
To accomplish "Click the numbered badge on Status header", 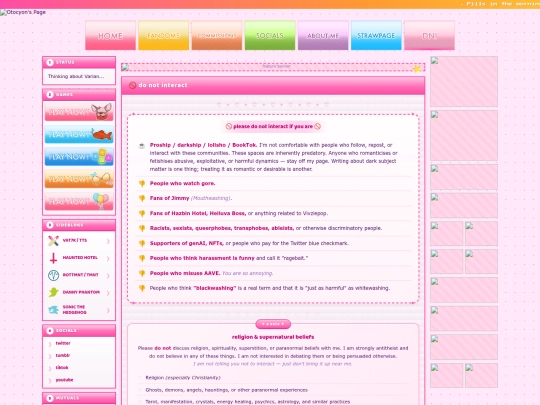I will pyautogui.click(x=50, y=62).
